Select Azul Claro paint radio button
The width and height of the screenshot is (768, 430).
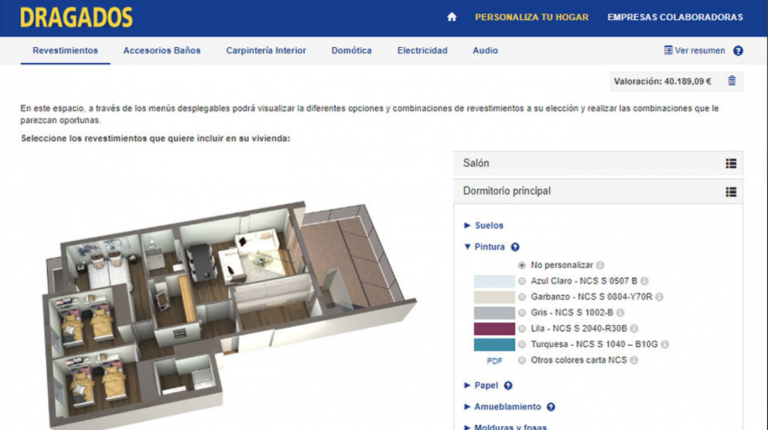pyautogui.click(x=522, y=281)
